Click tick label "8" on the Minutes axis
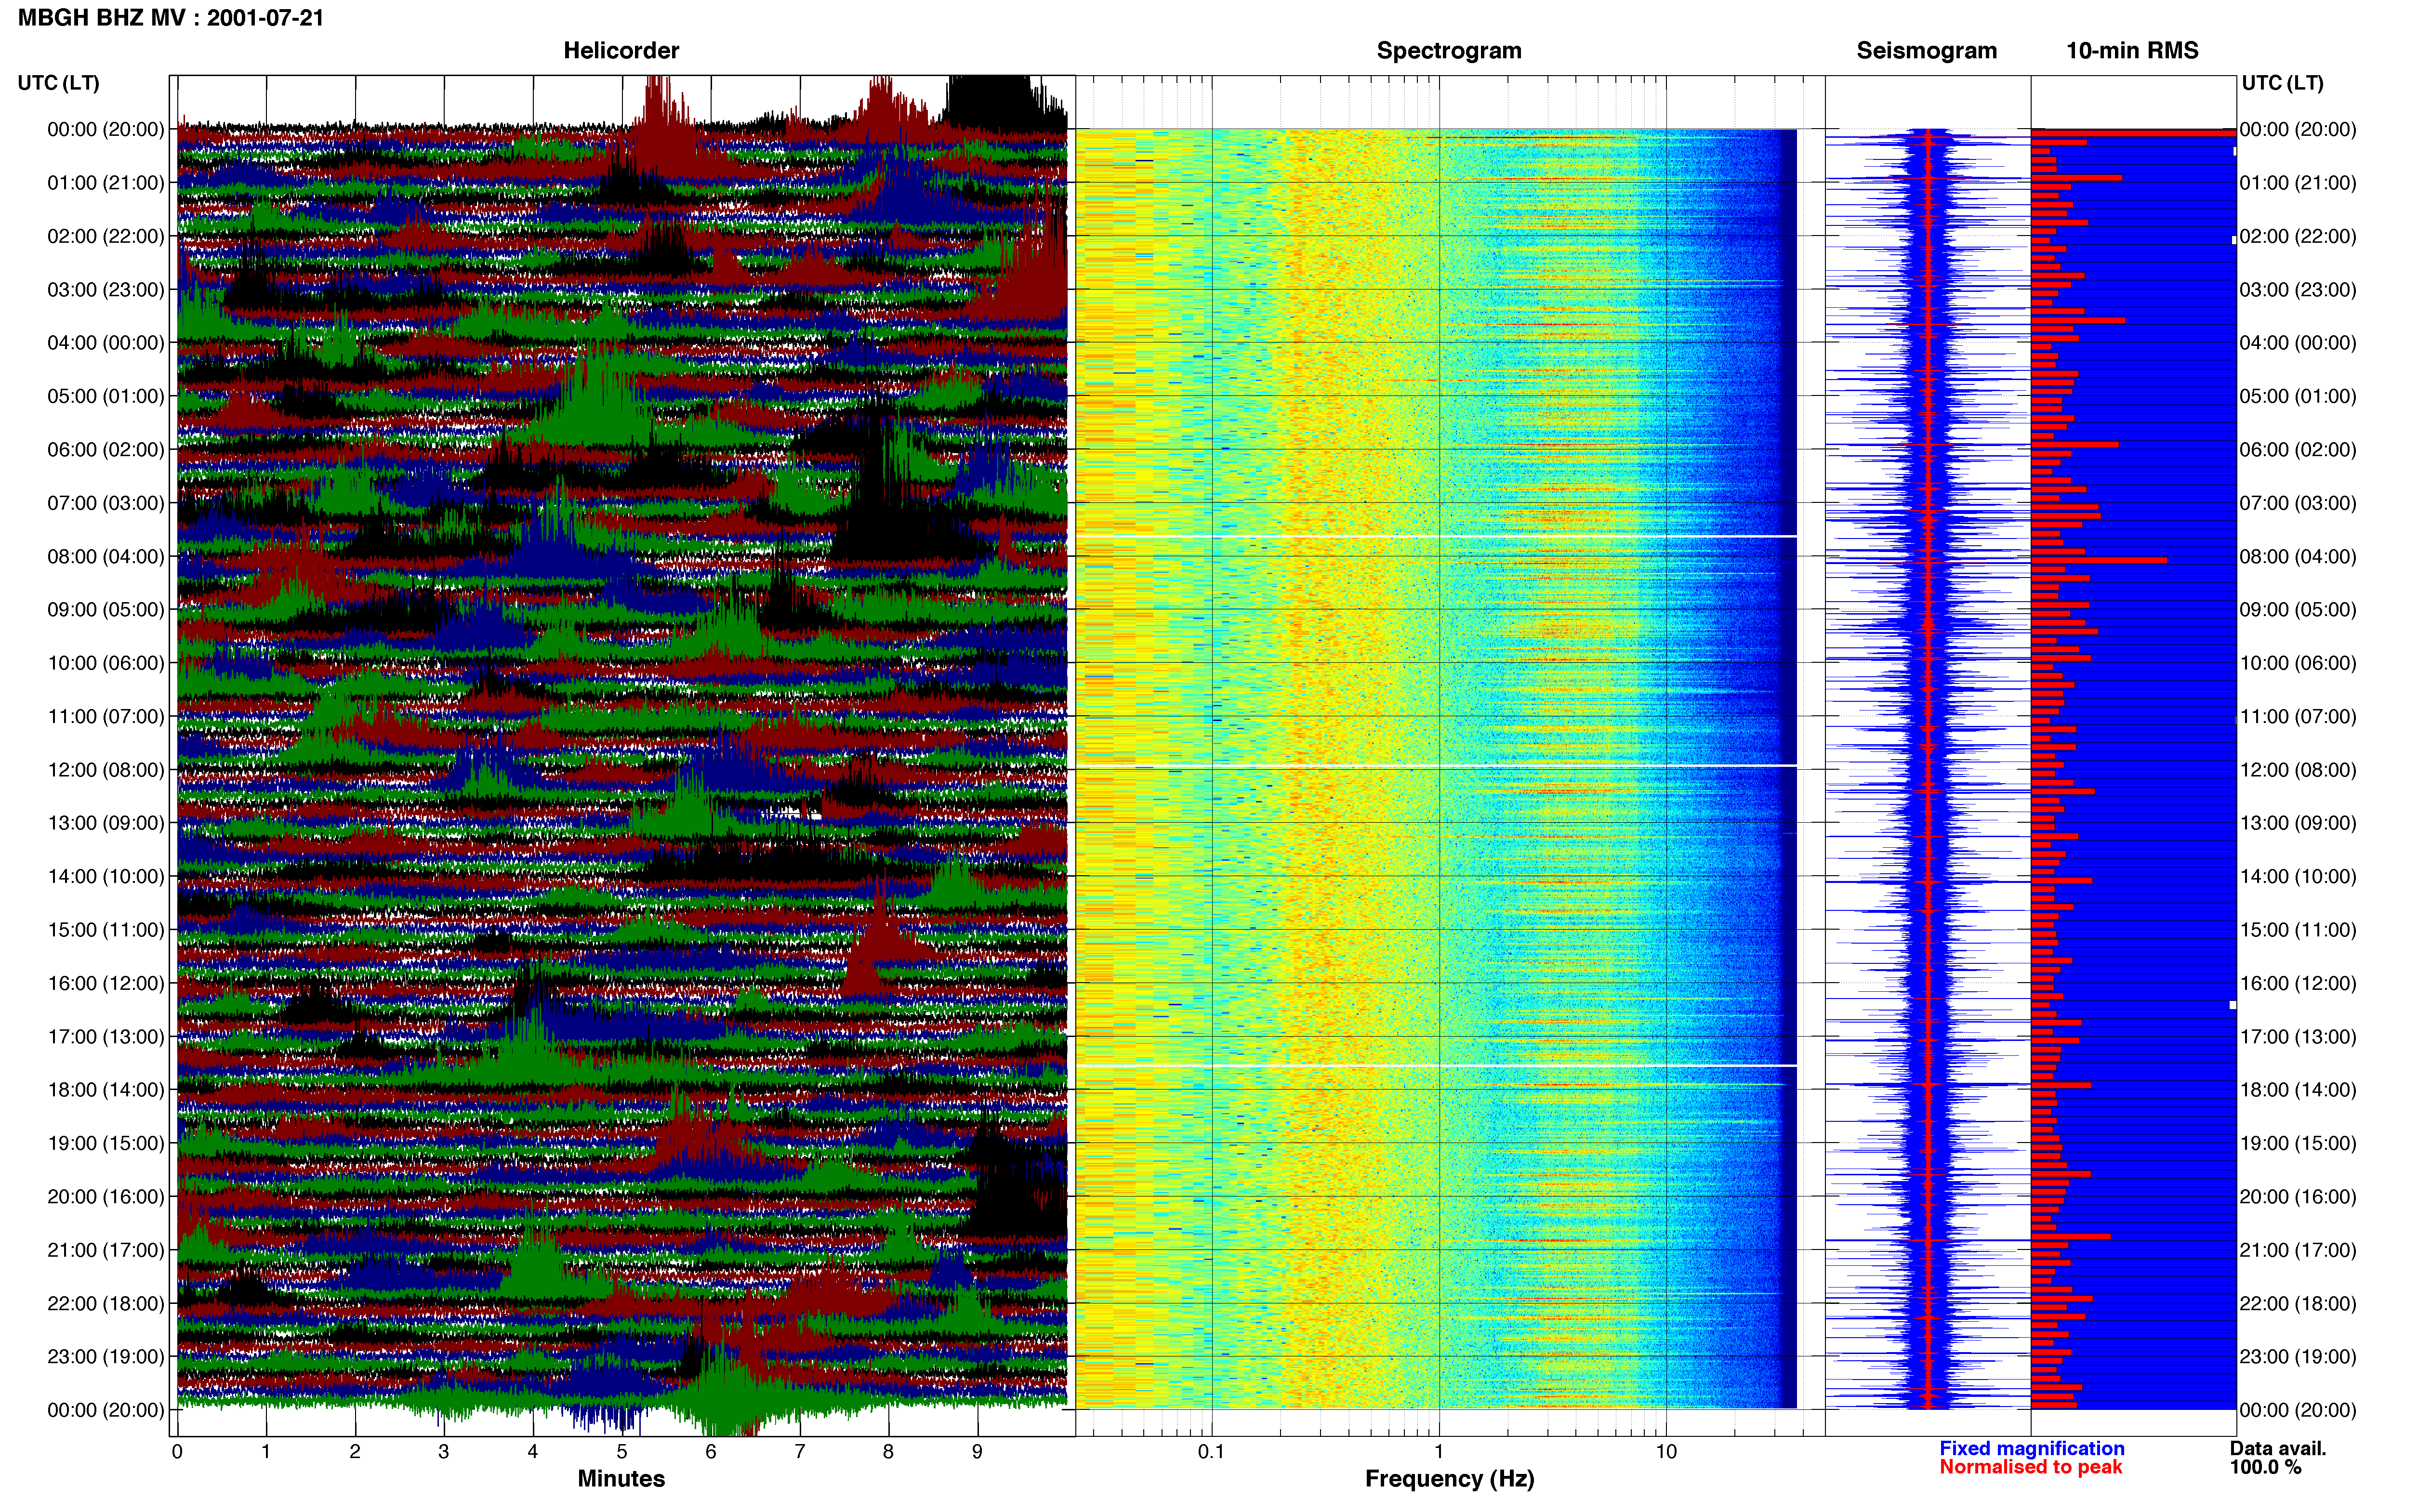Image resolution: width=2418 pixels, height=1512 pixels. point(889,1452)
